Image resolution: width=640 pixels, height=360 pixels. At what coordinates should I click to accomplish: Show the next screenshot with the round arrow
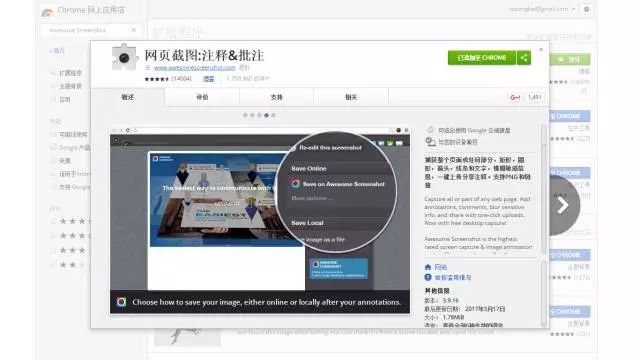click(x=563, y=205)
